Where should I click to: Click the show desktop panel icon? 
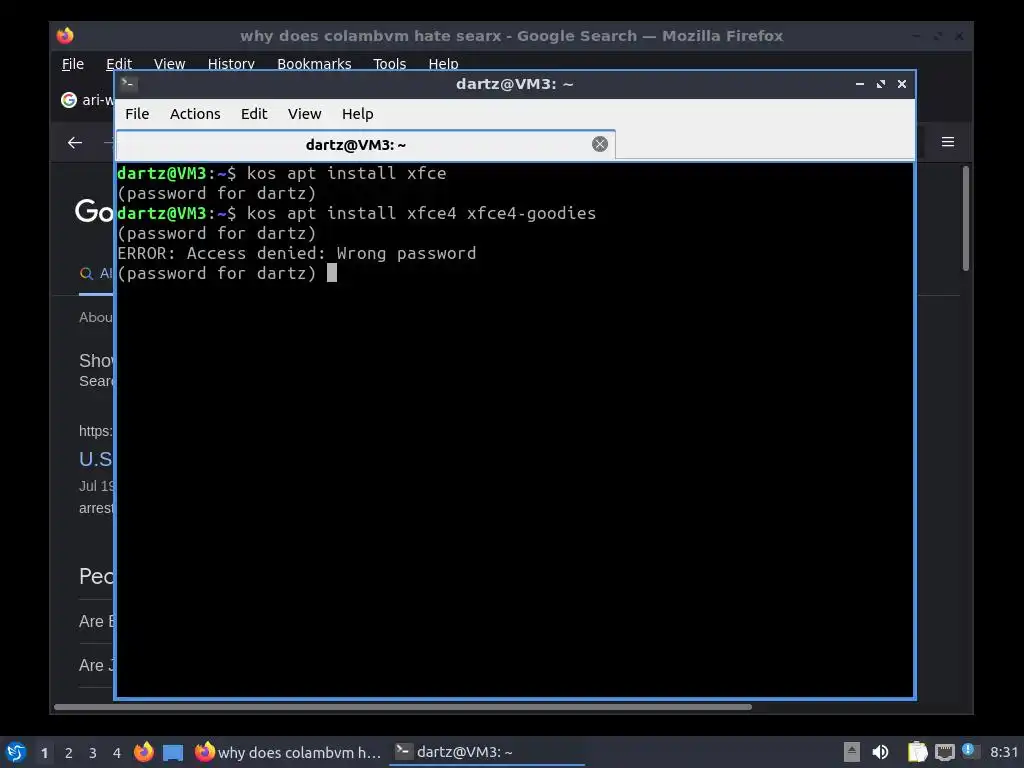172,753
